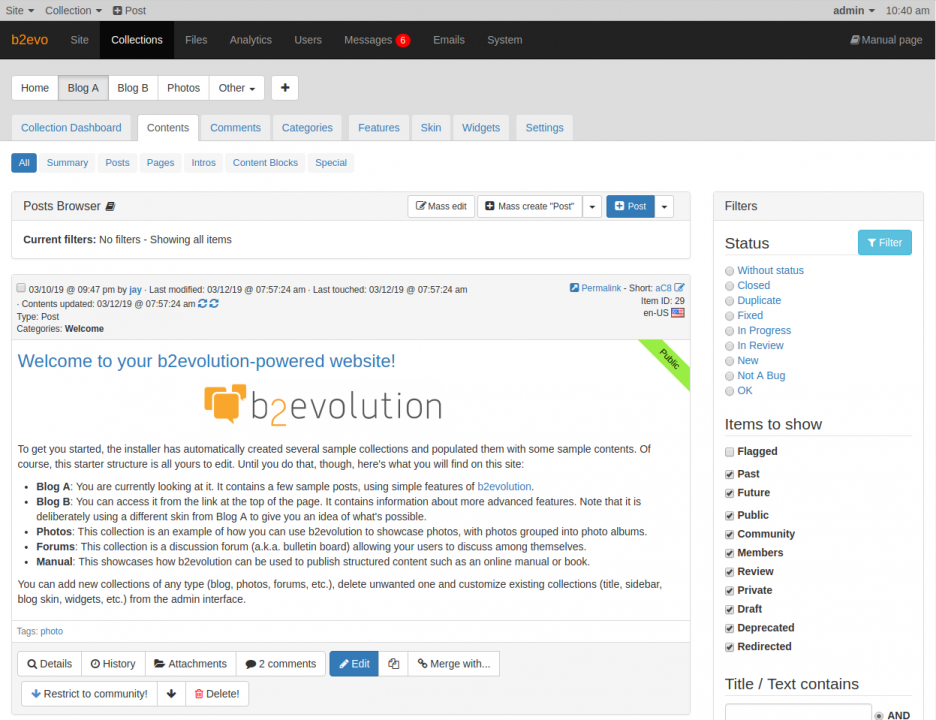Screen dimensions: 936x720
Task: Open dropdown arrow beside blue Post button
Action: click(664, 207)
